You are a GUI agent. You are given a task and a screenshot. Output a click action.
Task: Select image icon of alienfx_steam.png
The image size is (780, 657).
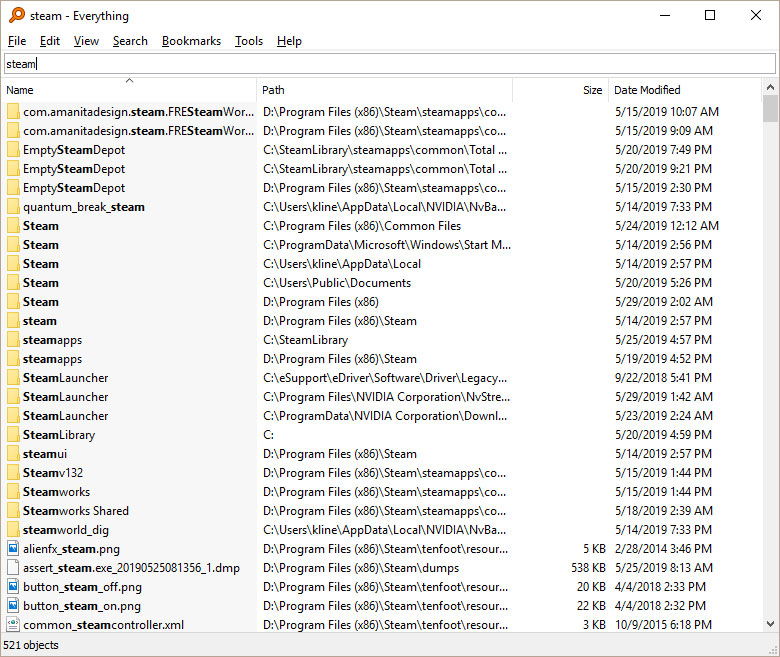(13, 549)
